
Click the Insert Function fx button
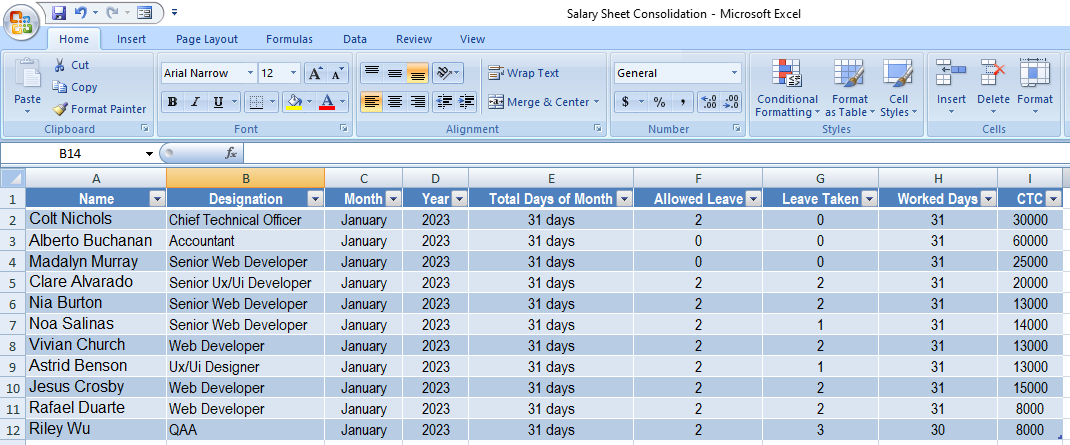coord(231,154)
